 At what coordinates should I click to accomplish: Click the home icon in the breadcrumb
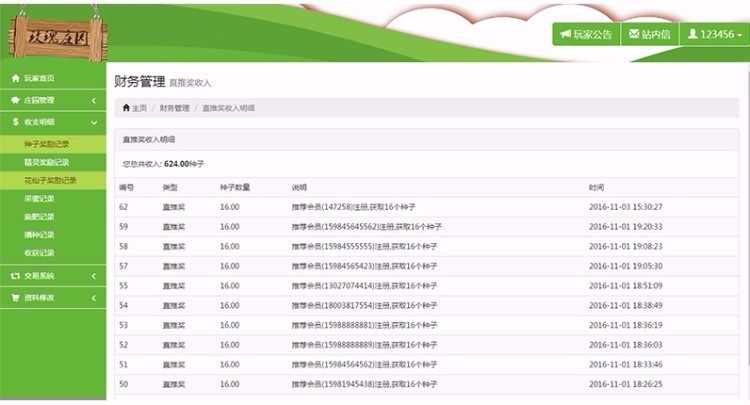tap(126, 108)
